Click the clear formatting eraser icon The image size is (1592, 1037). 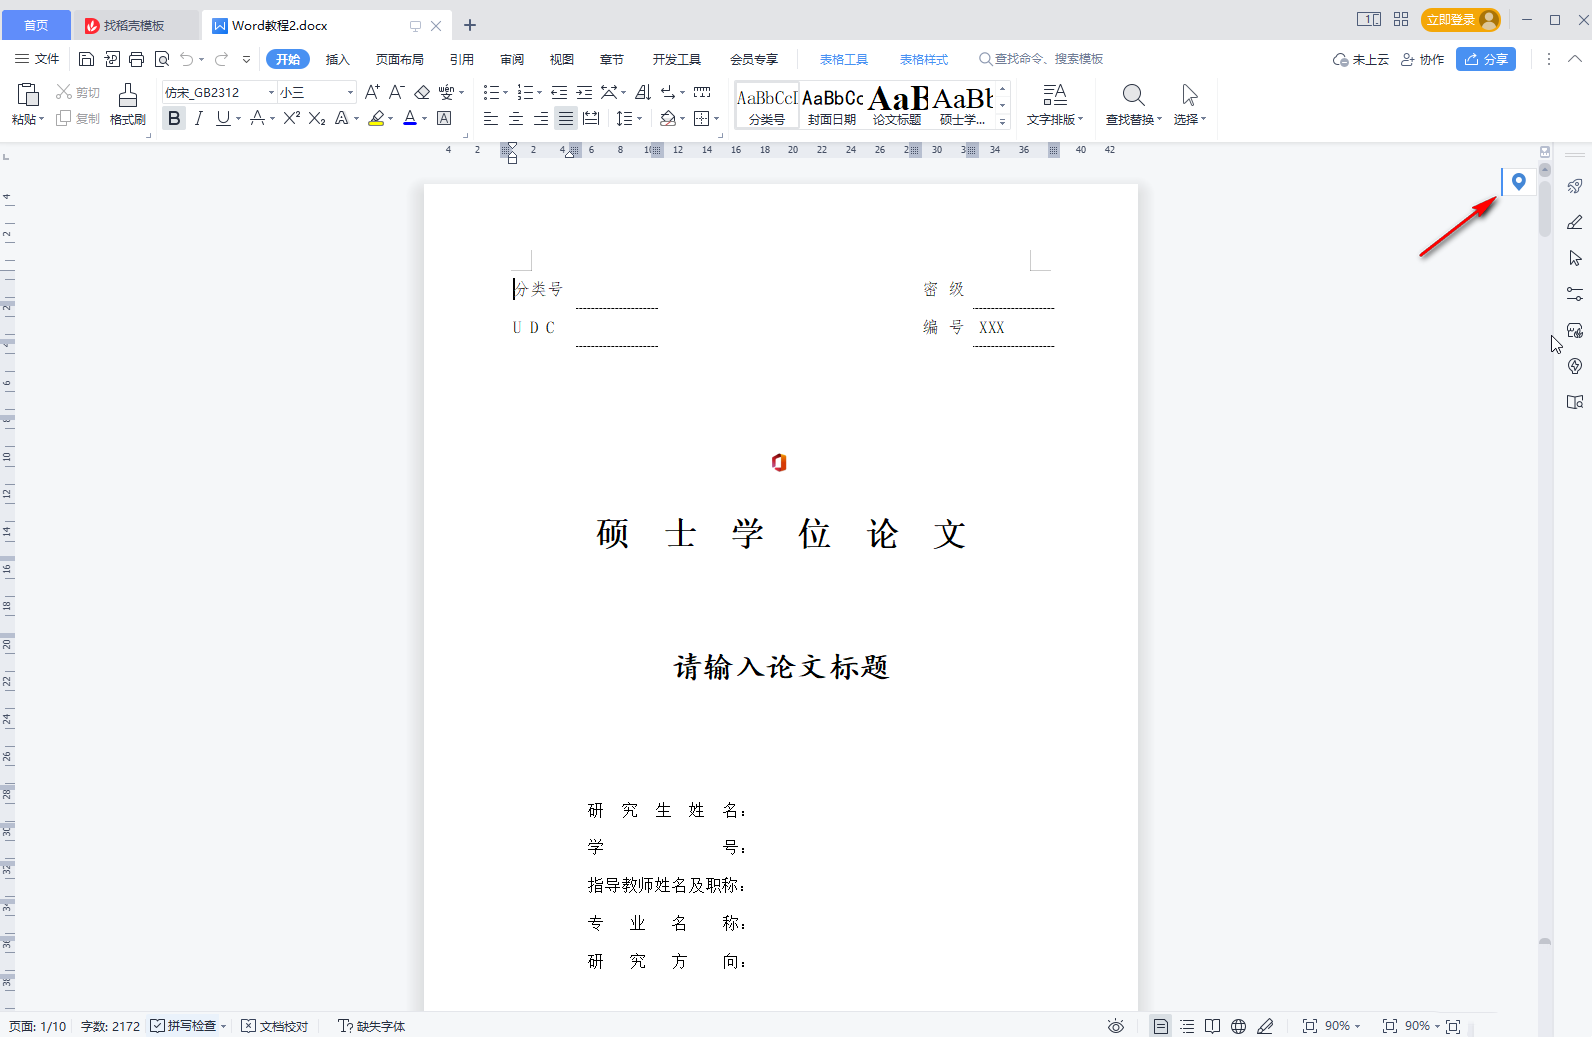[x=422, y=92]
